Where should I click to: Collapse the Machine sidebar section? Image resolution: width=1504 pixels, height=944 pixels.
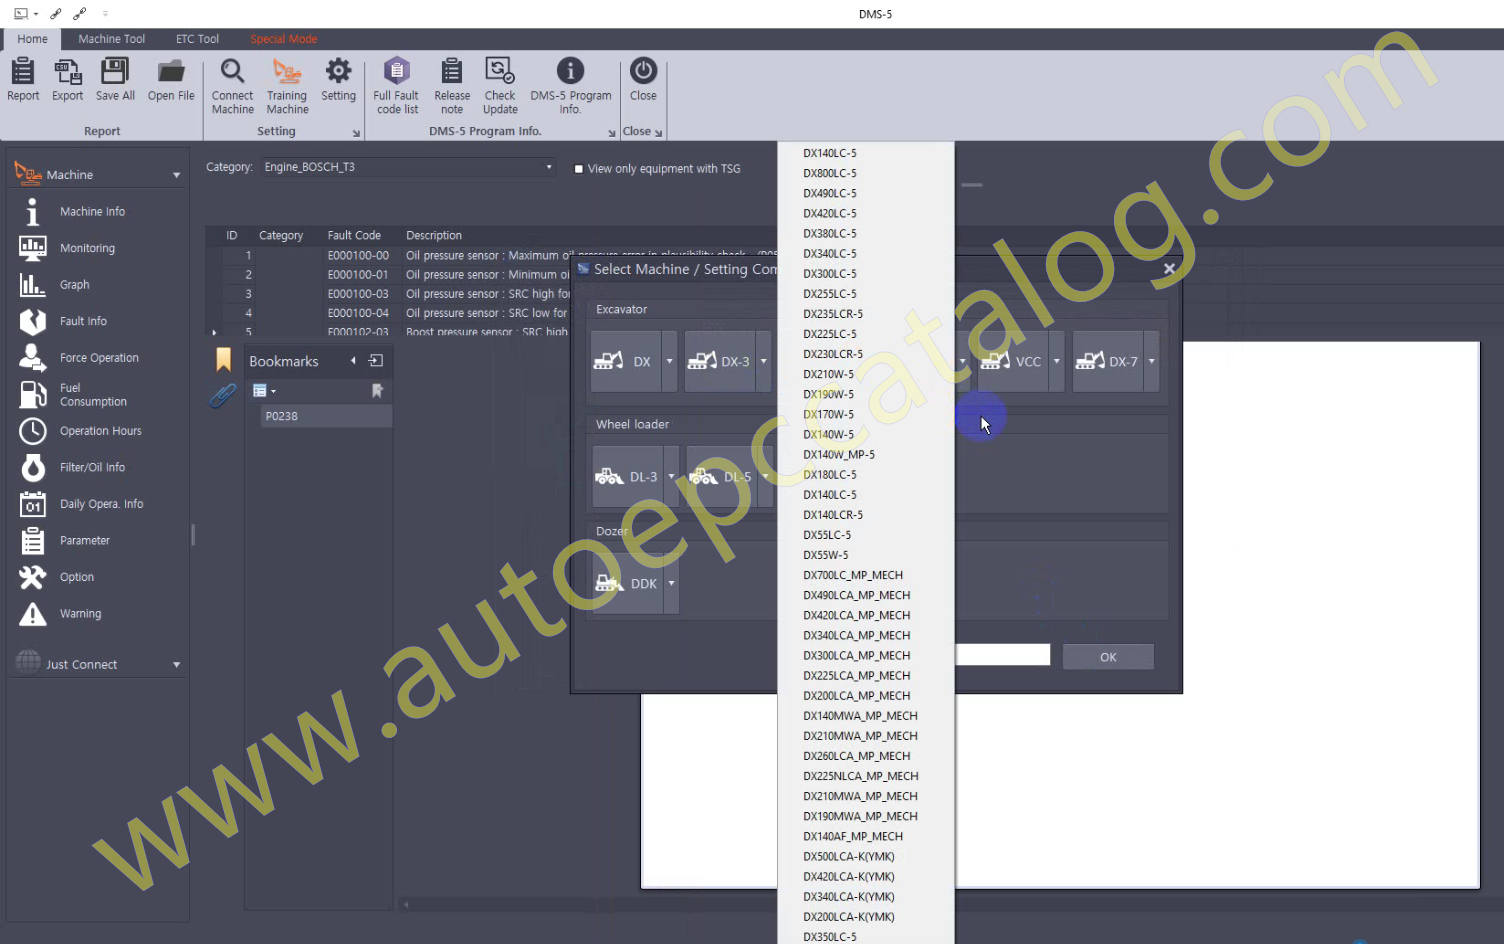pyautogui.click(x=176, y=175)
